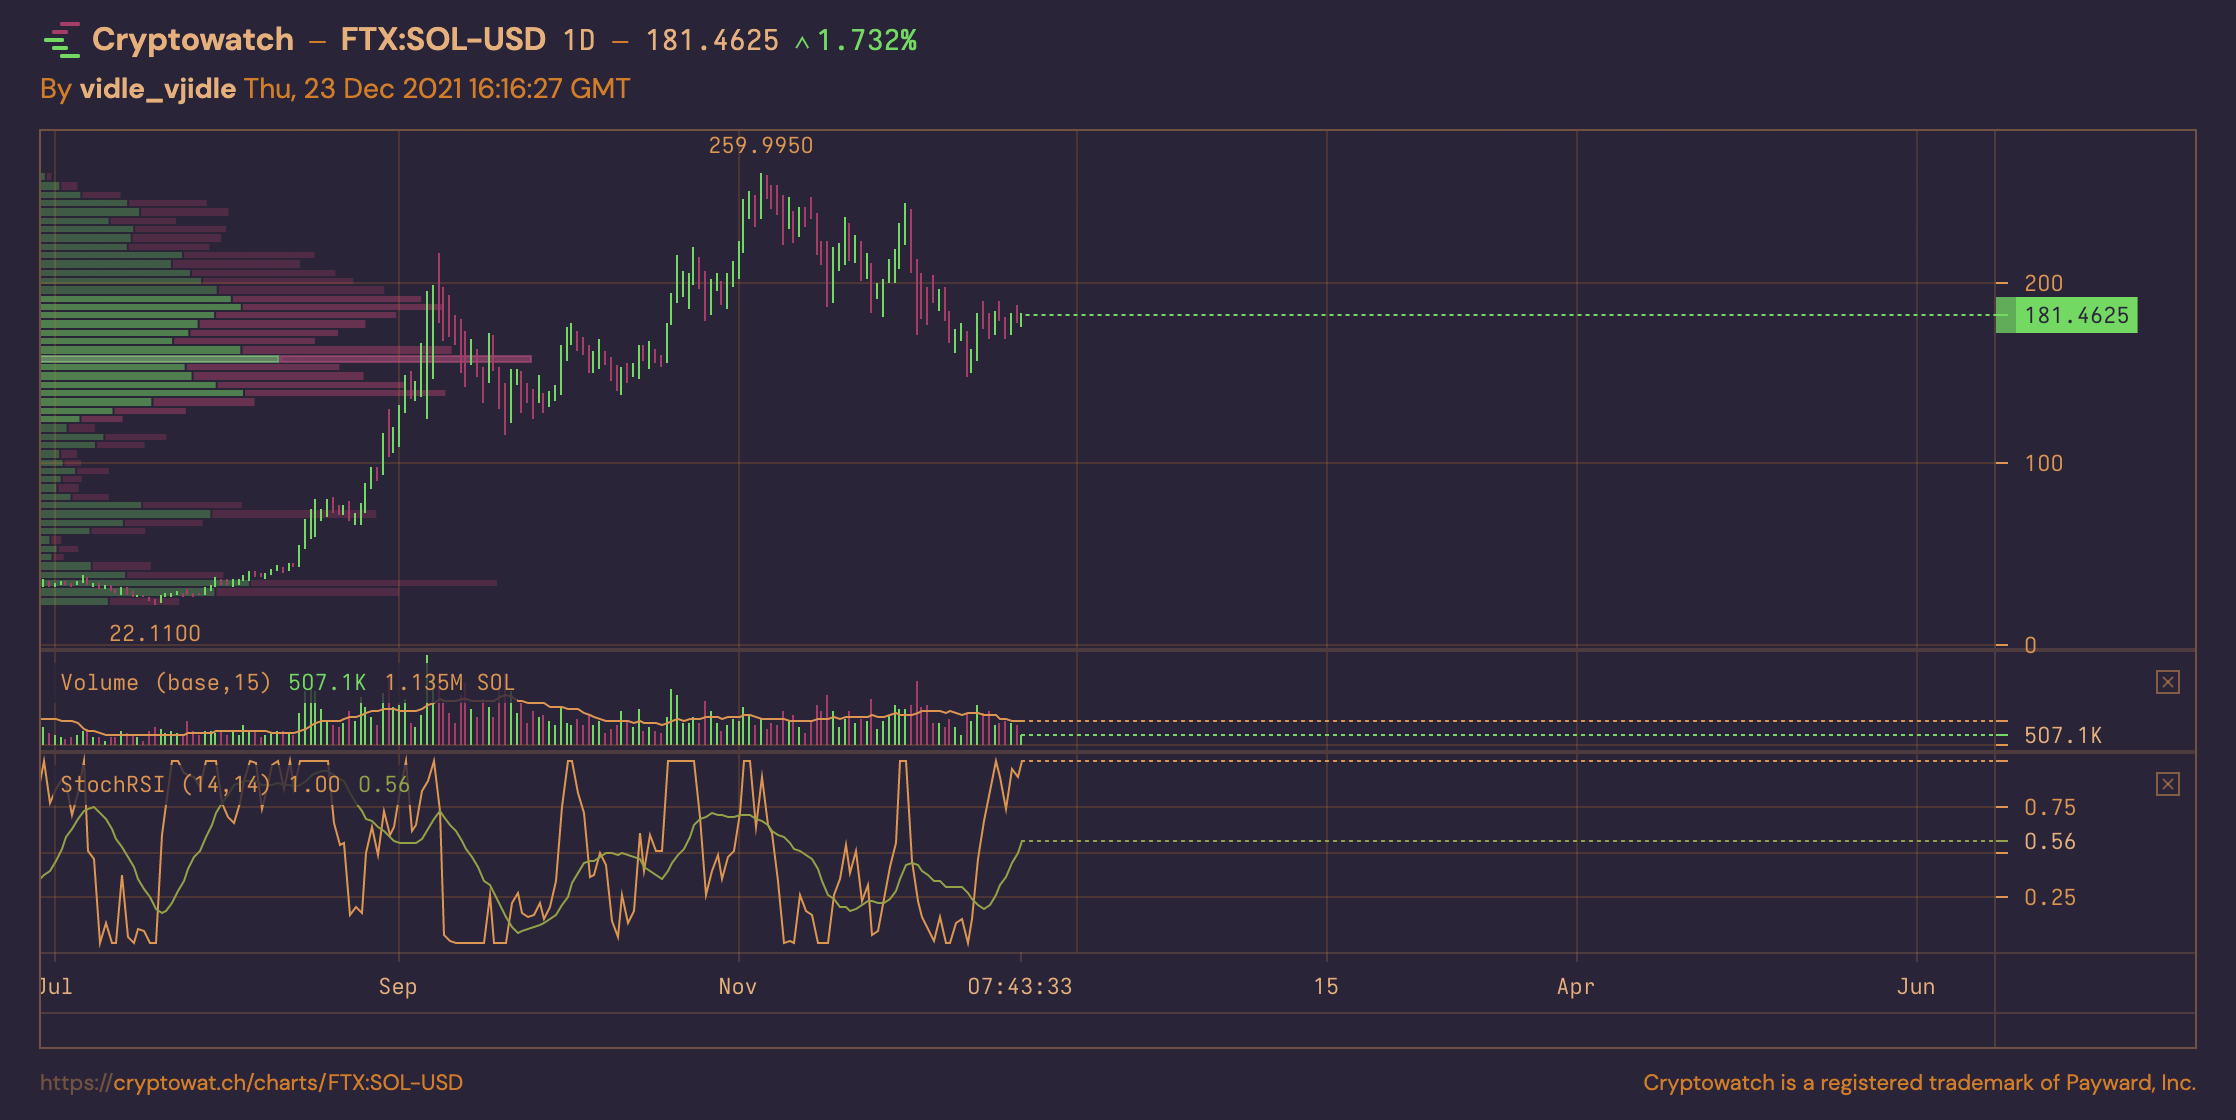
Task: Close the StochRSI indicator panel
Action: [2167, 784]
